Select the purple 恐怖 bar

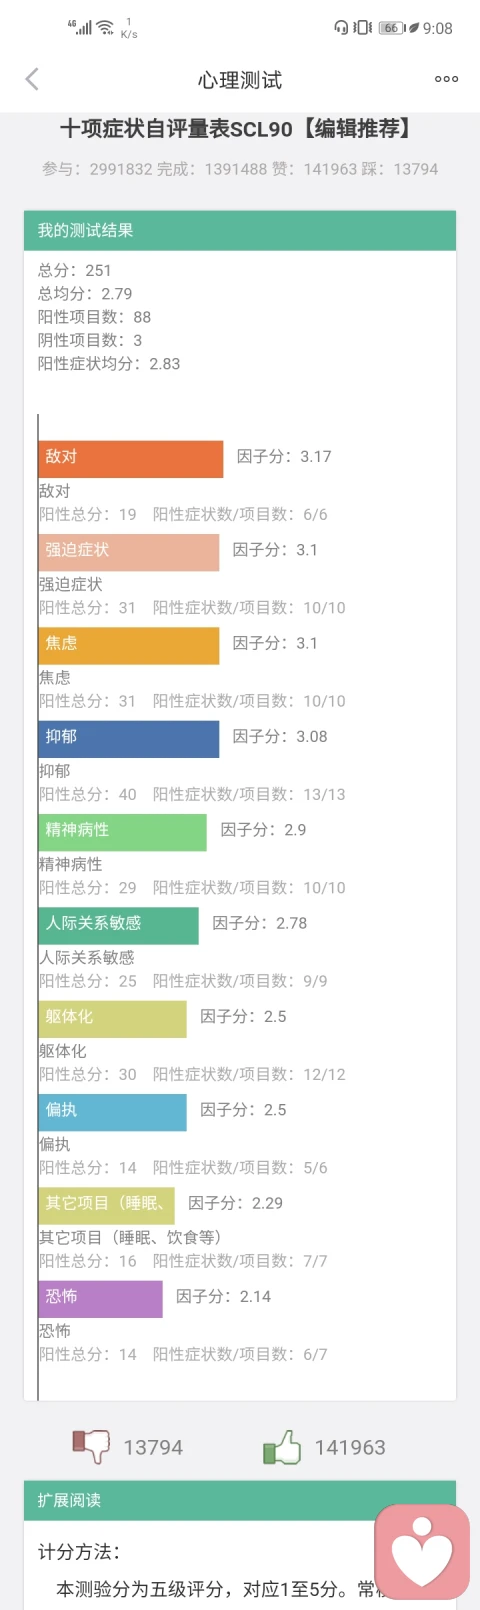pyautogui.click(x=101, y=1299)
